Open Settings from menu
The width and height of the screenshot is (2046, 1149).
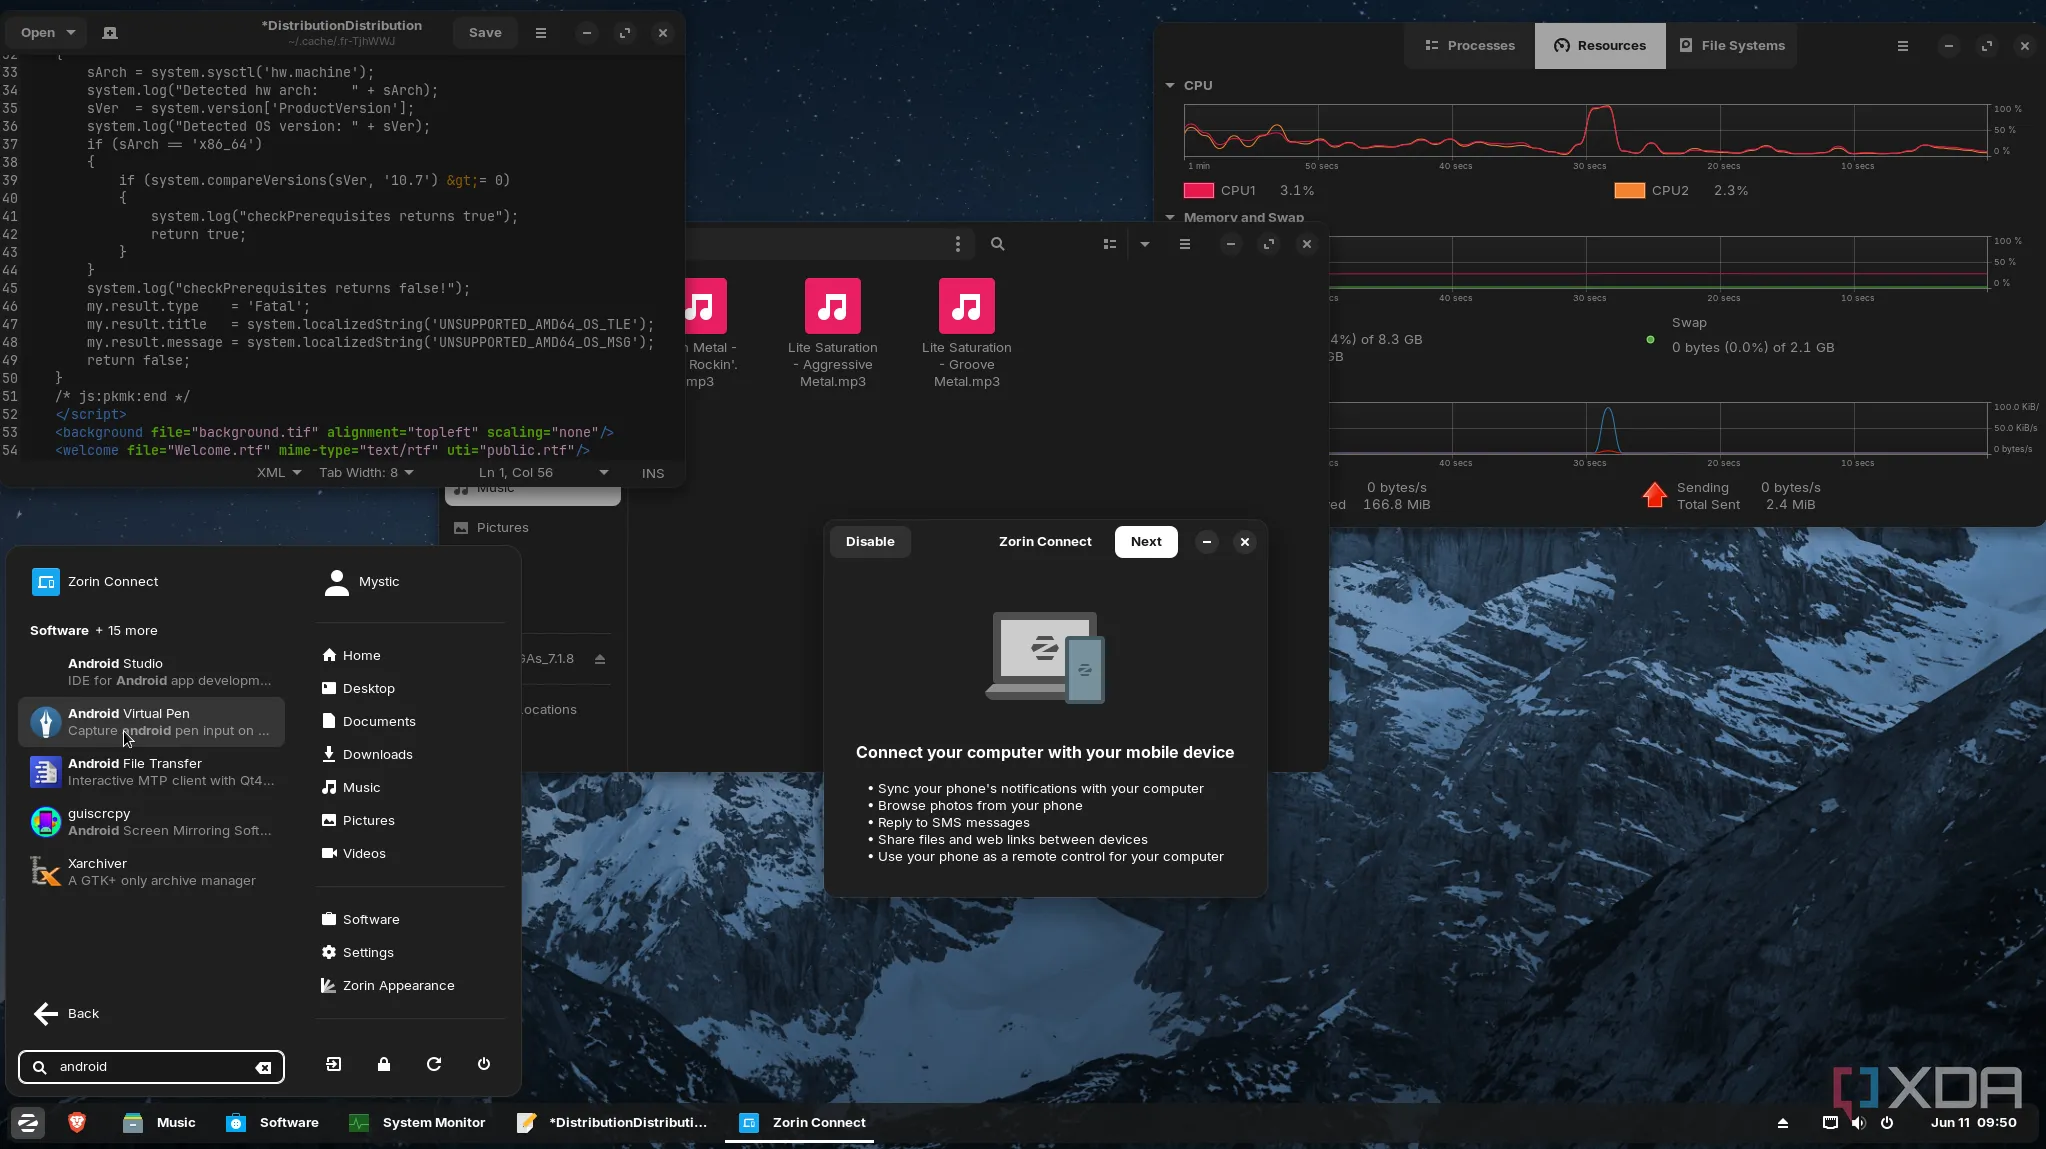pyautogui.click(x=357, y=953)
